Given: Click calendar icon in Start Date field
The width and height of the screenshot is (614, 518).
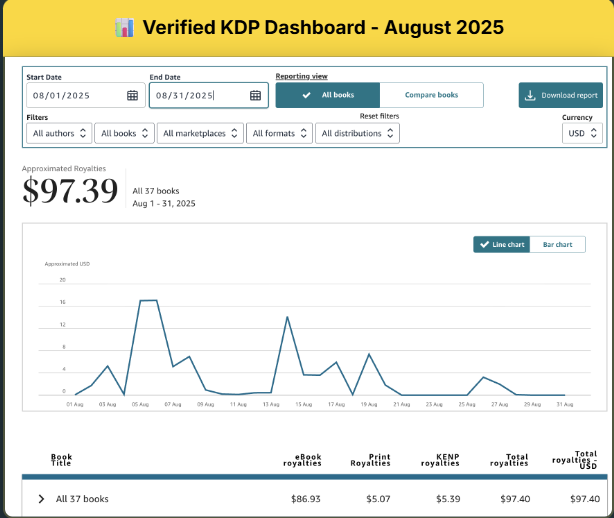Looking at the screenshot, I should click(133, 95).
